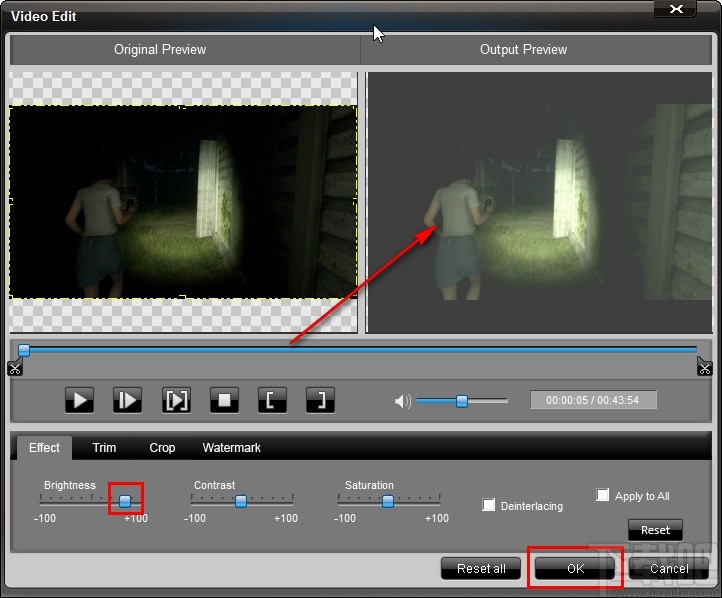Open the Crop tab
This screenshot has width=722, height=598.
(162, 447)
